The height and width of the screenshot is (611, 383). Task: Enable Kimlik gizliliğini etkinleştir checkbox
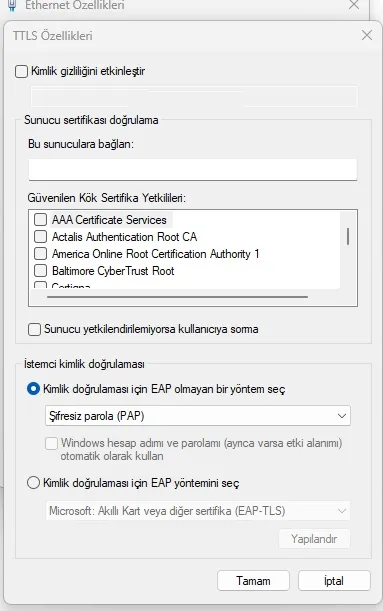(21, 71)
